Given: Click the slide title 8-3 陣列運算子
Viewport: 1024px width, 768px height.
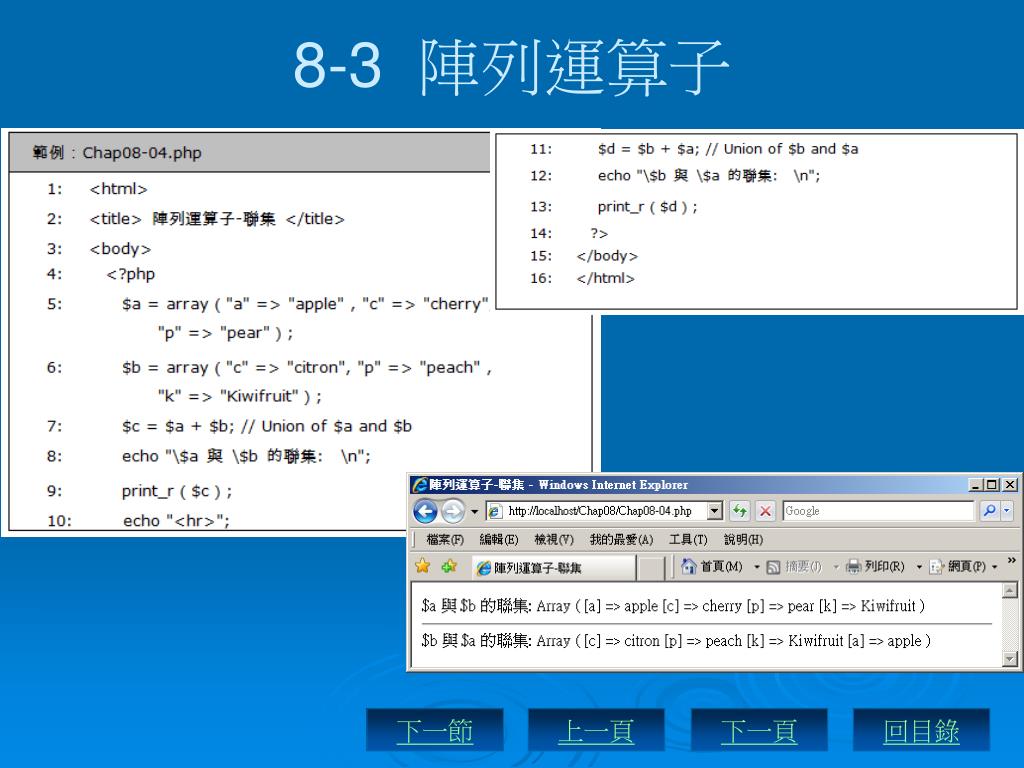Looking at the screenshot, I should 511,67.
